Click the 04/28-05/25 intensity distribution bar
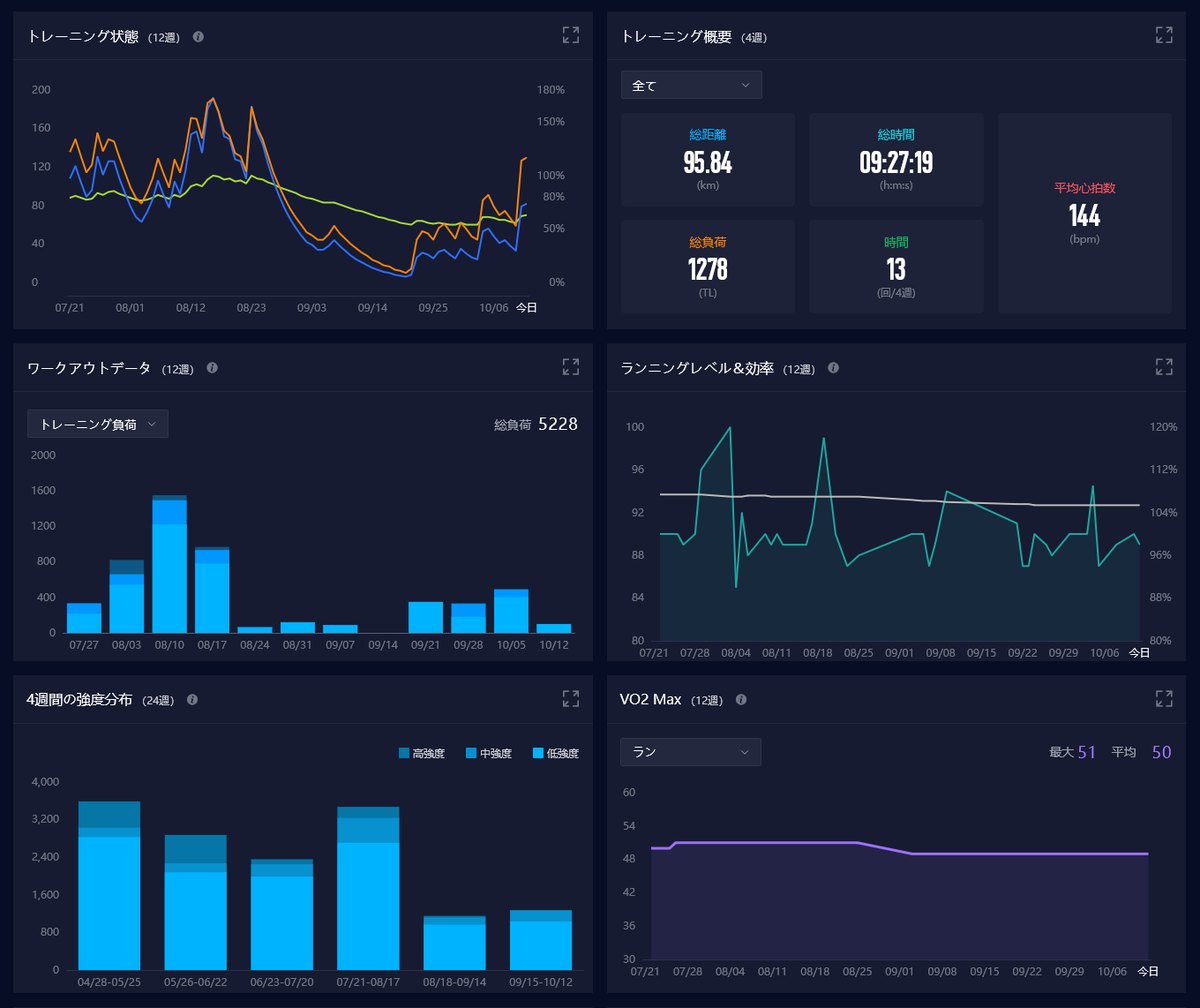Screen dimensions: 1200x1008 (109, 885)
